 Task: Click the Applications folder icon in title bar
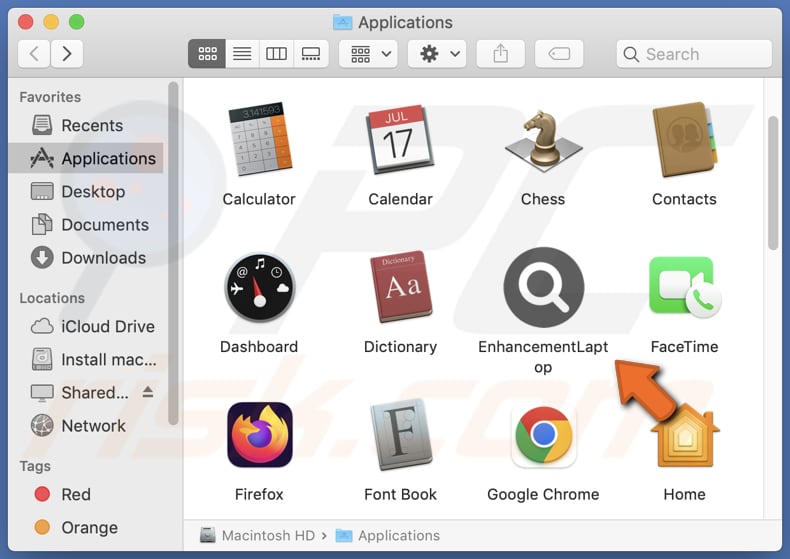pos(343,22)
